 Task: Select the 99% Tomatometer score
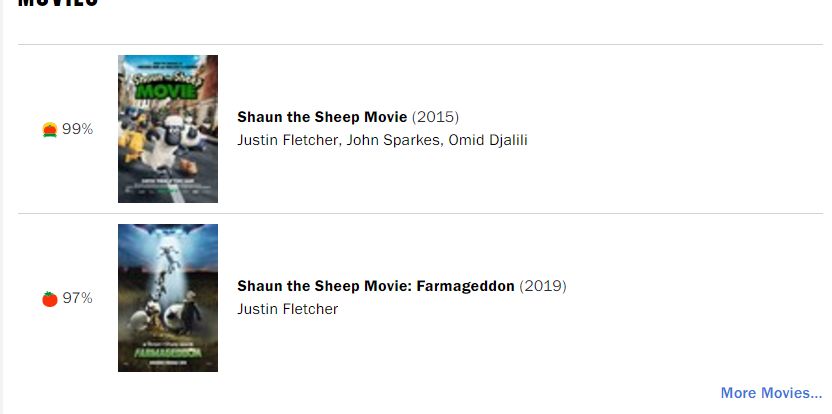(77, 129)
